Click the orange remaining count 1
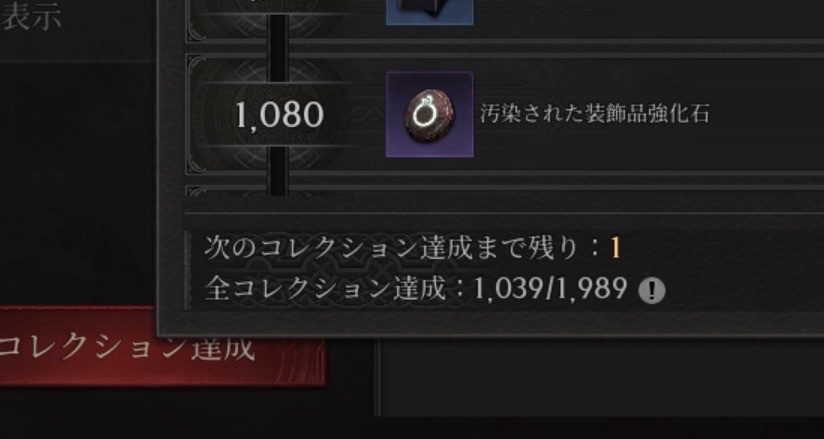 point(615,248)
